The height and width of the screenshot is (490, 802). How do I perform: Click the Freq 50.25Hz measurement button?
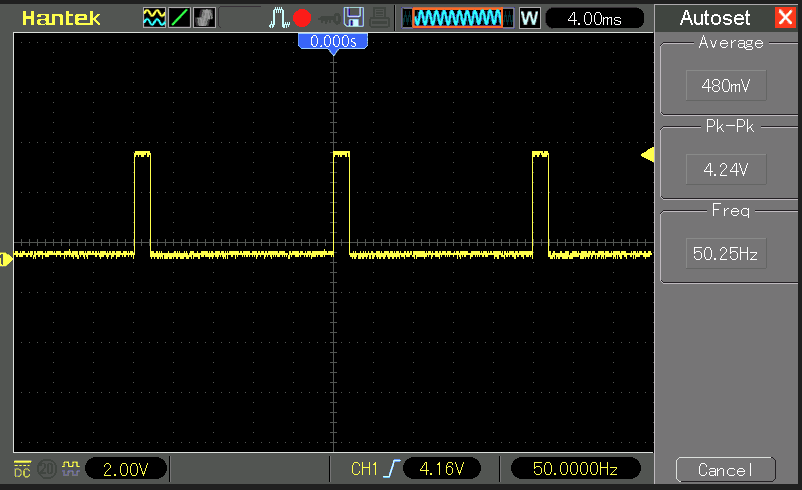coord(726,254)
